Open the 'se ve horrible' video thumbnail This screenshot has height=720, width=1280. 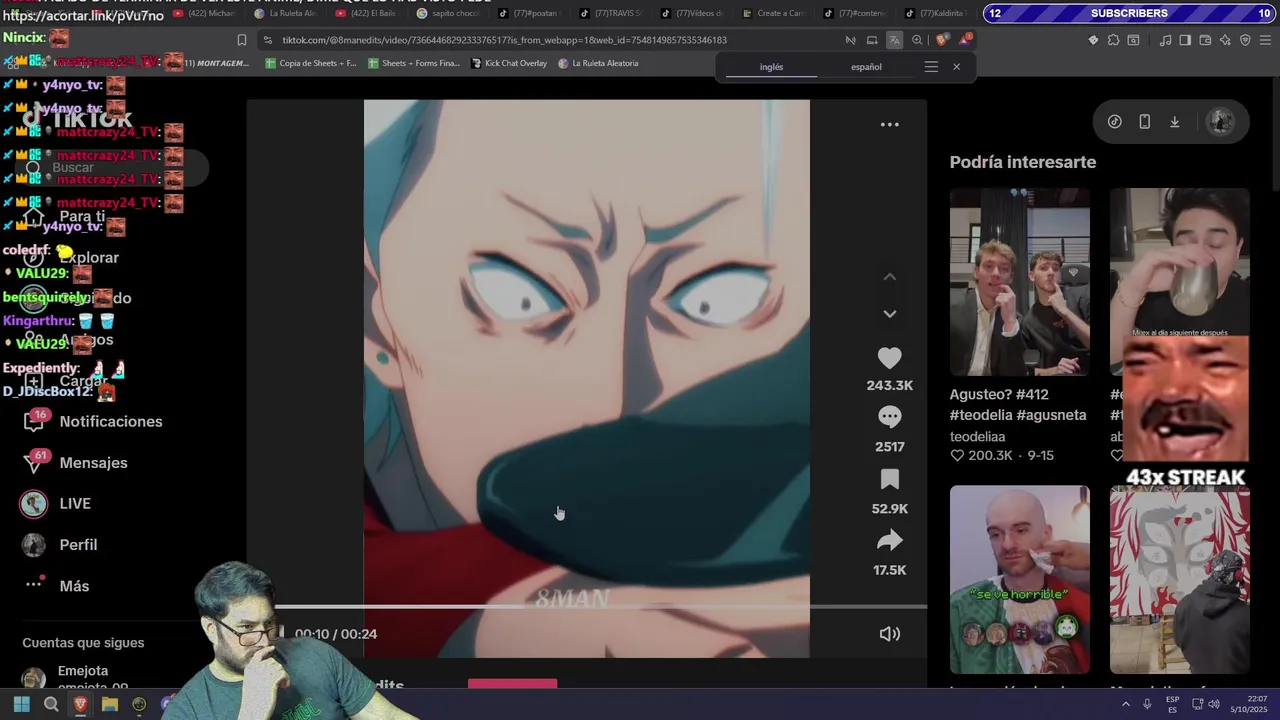[1019, 580]
